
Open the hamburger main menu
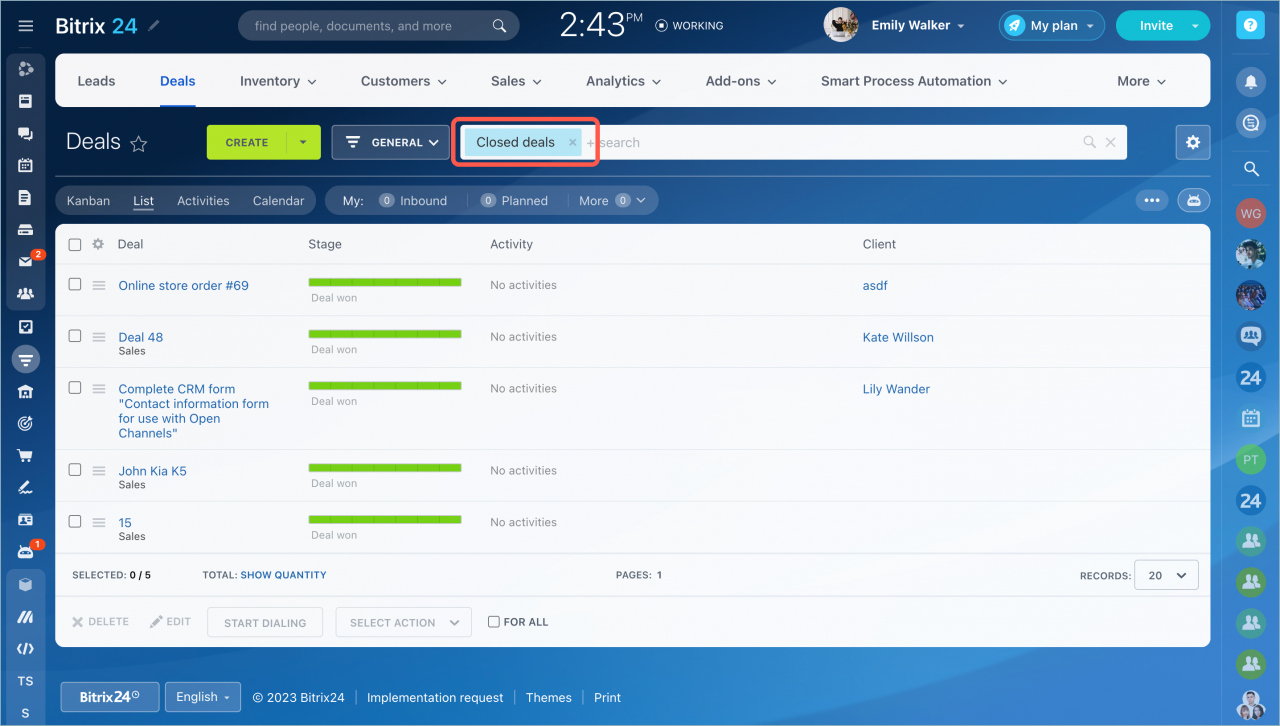(26, 26)
